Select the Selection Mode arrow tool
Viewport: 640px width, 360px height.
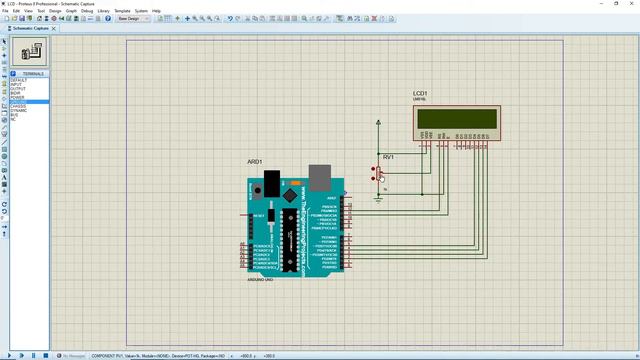pyautogui.click(x=4, y=42)
